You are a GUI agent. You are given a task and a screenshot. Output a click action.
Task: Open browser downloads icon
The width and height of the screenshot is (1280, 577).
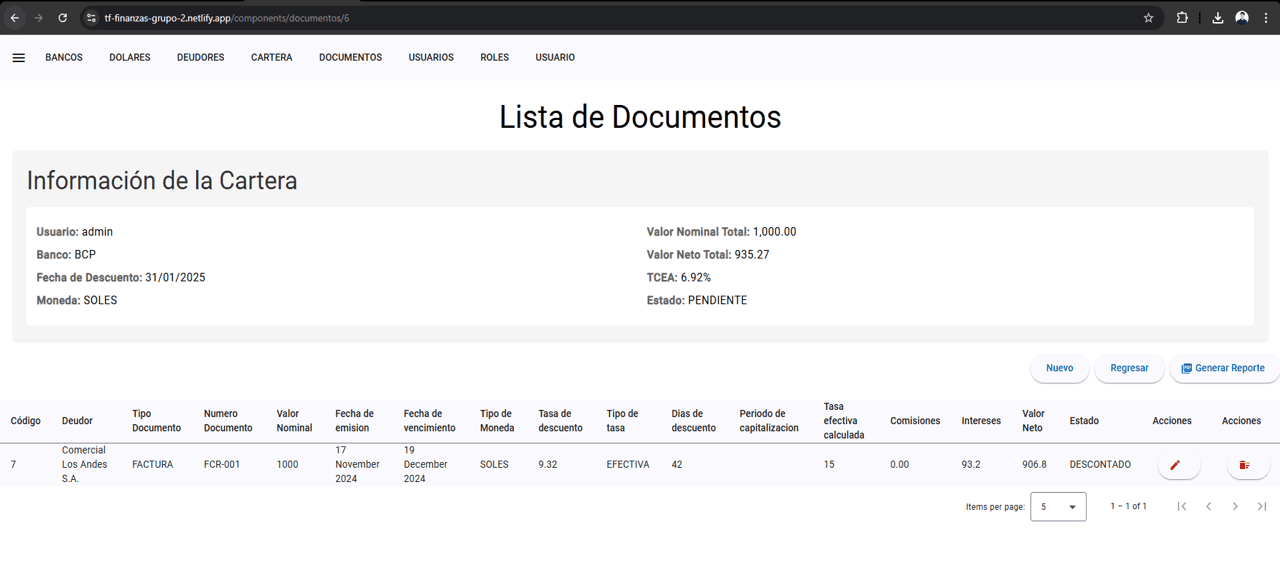click(1217, 18)
